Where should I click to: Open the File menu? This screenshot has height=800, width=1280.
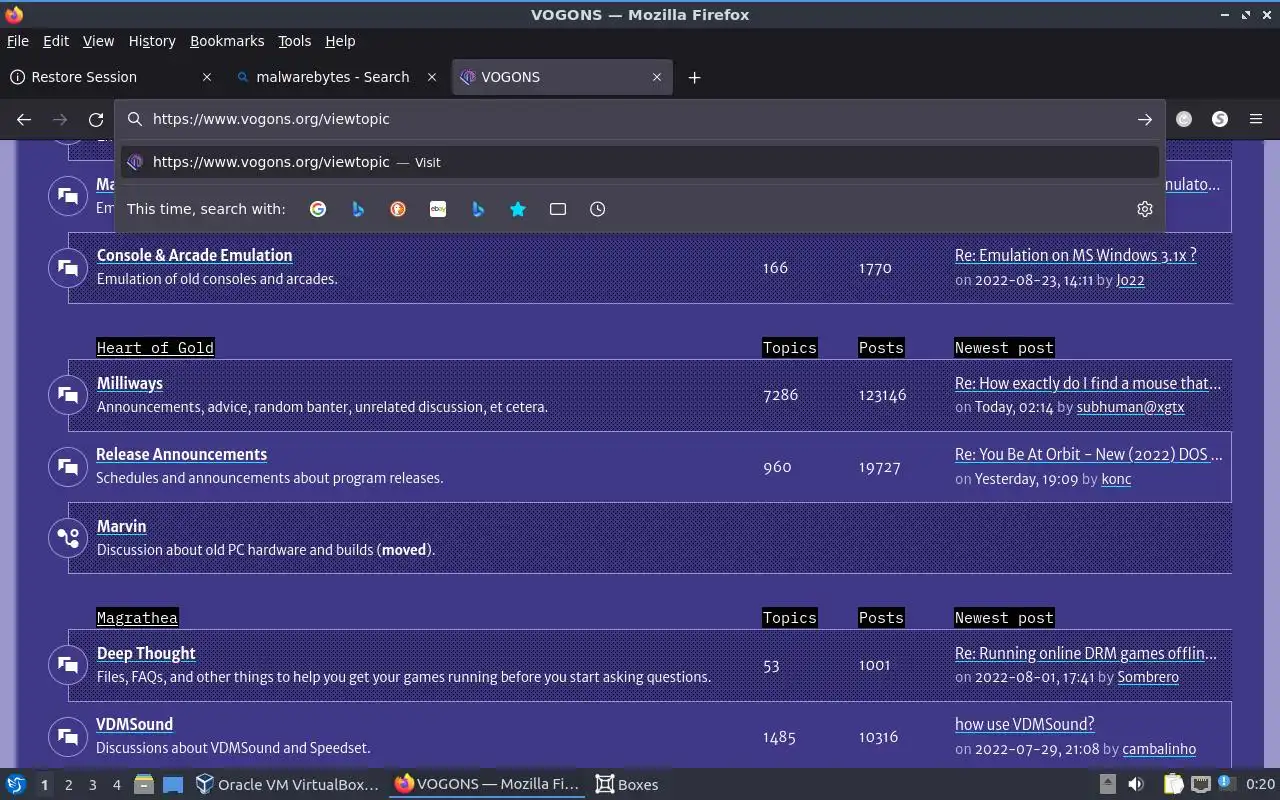[x=18, y=41]
